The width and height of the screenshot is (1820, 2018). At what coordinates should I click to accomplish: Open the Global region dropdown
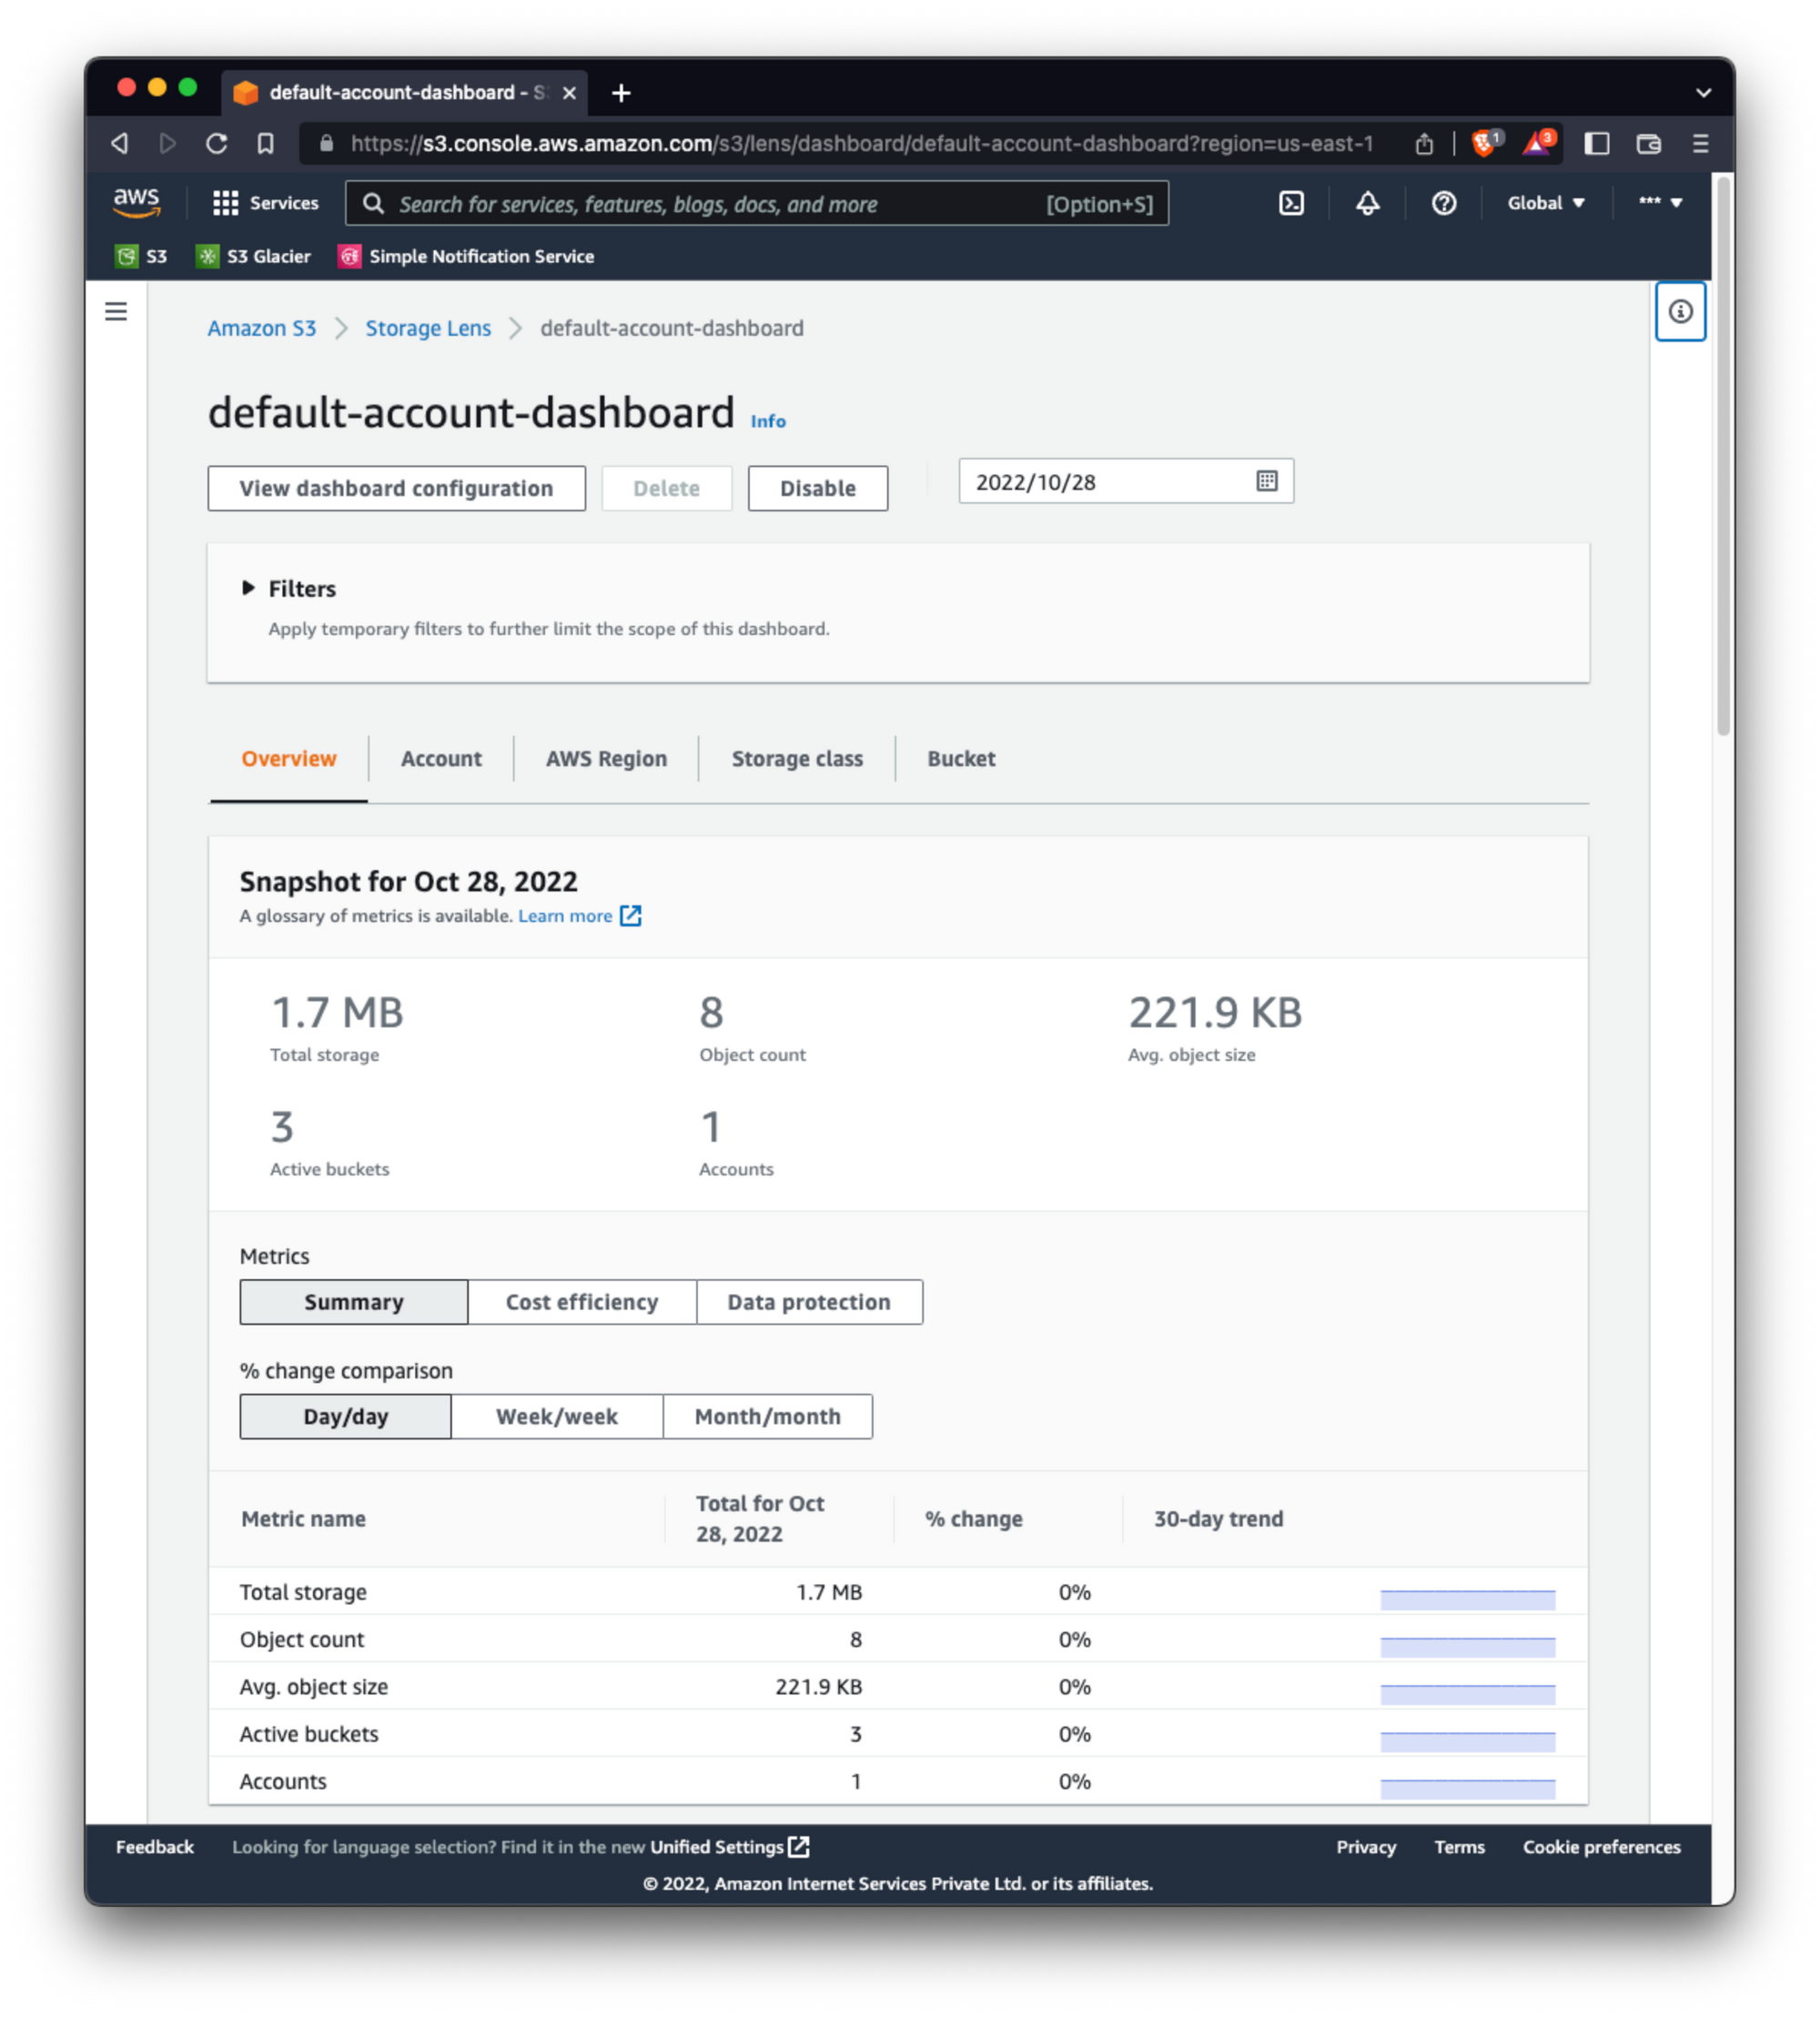click(x=1545, y=203)
